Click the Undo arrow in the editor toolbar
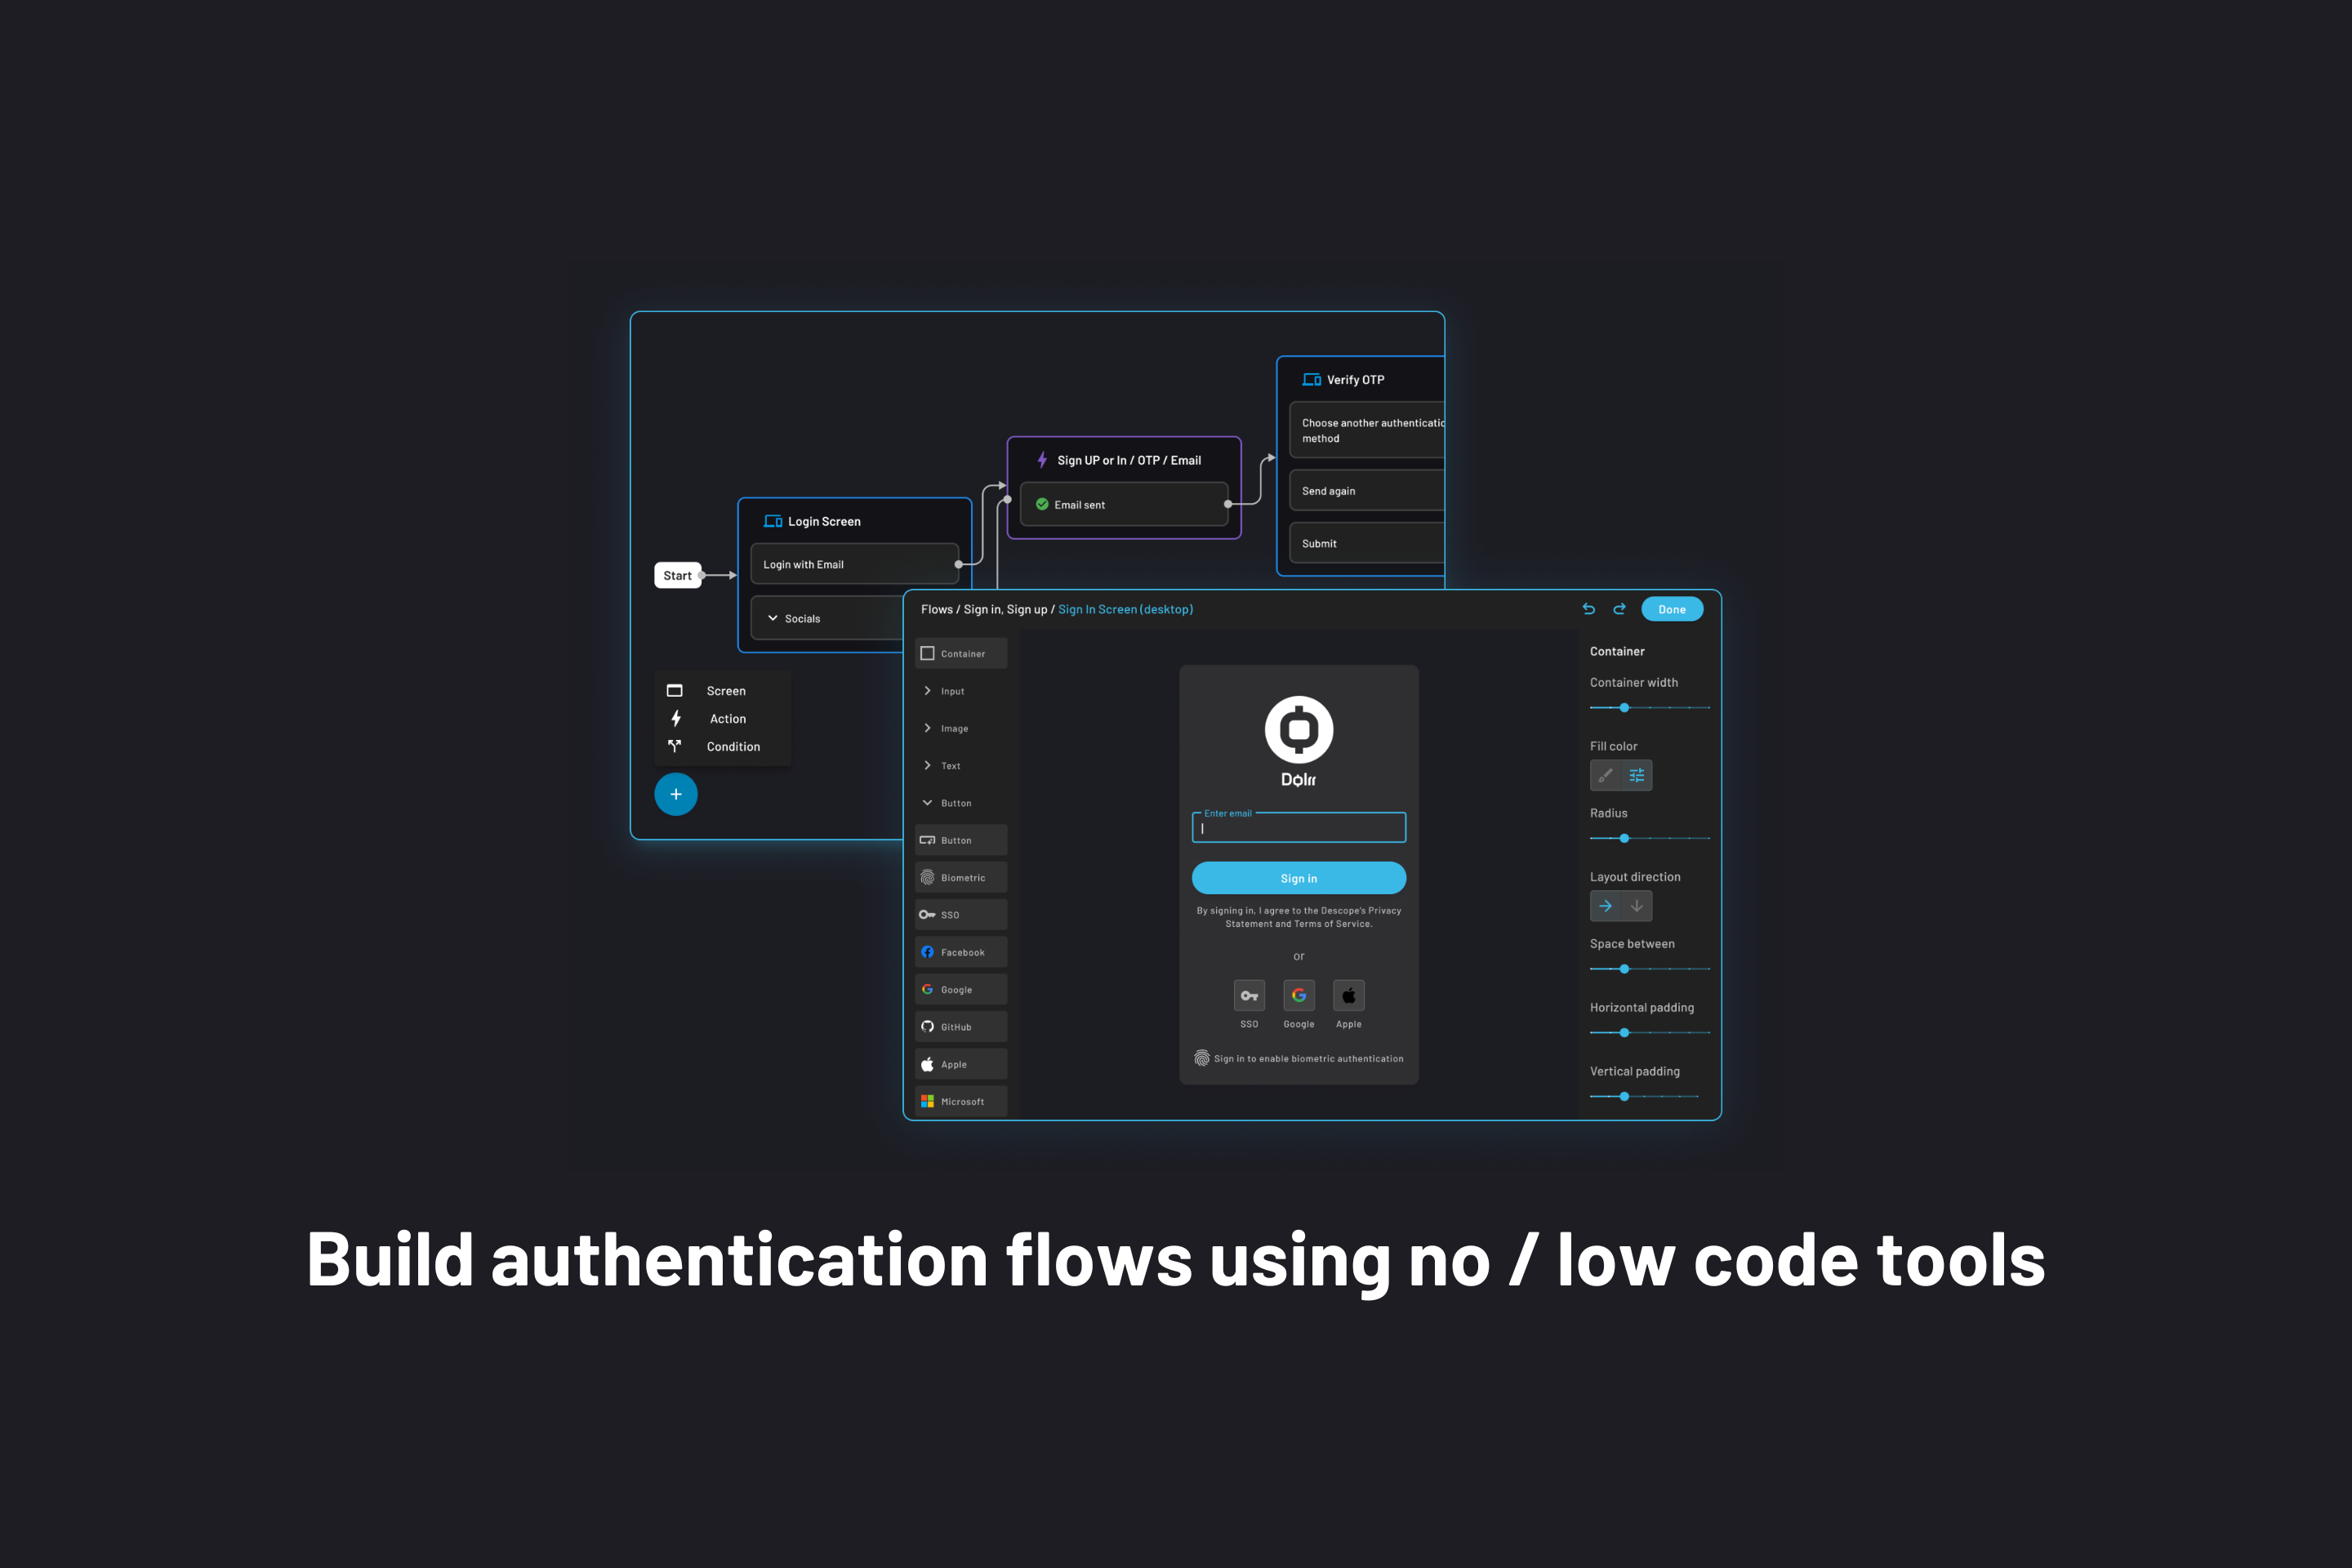 pyautogui.click(x=1589, y=608)
